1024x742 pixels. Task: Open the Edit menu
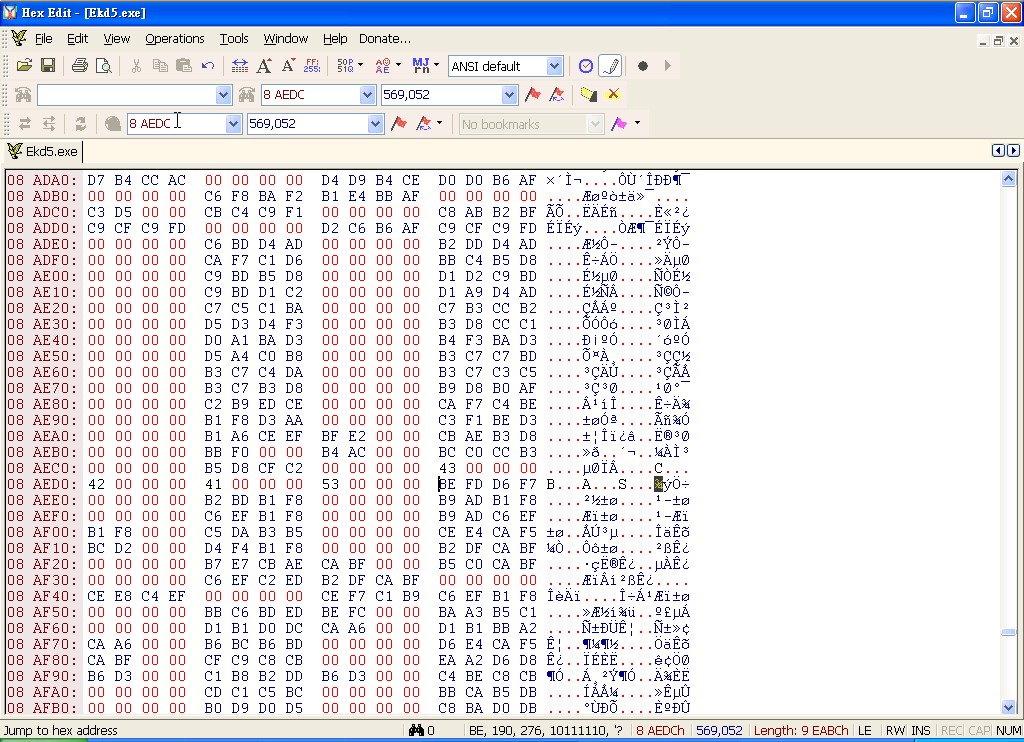pos(78,39)
